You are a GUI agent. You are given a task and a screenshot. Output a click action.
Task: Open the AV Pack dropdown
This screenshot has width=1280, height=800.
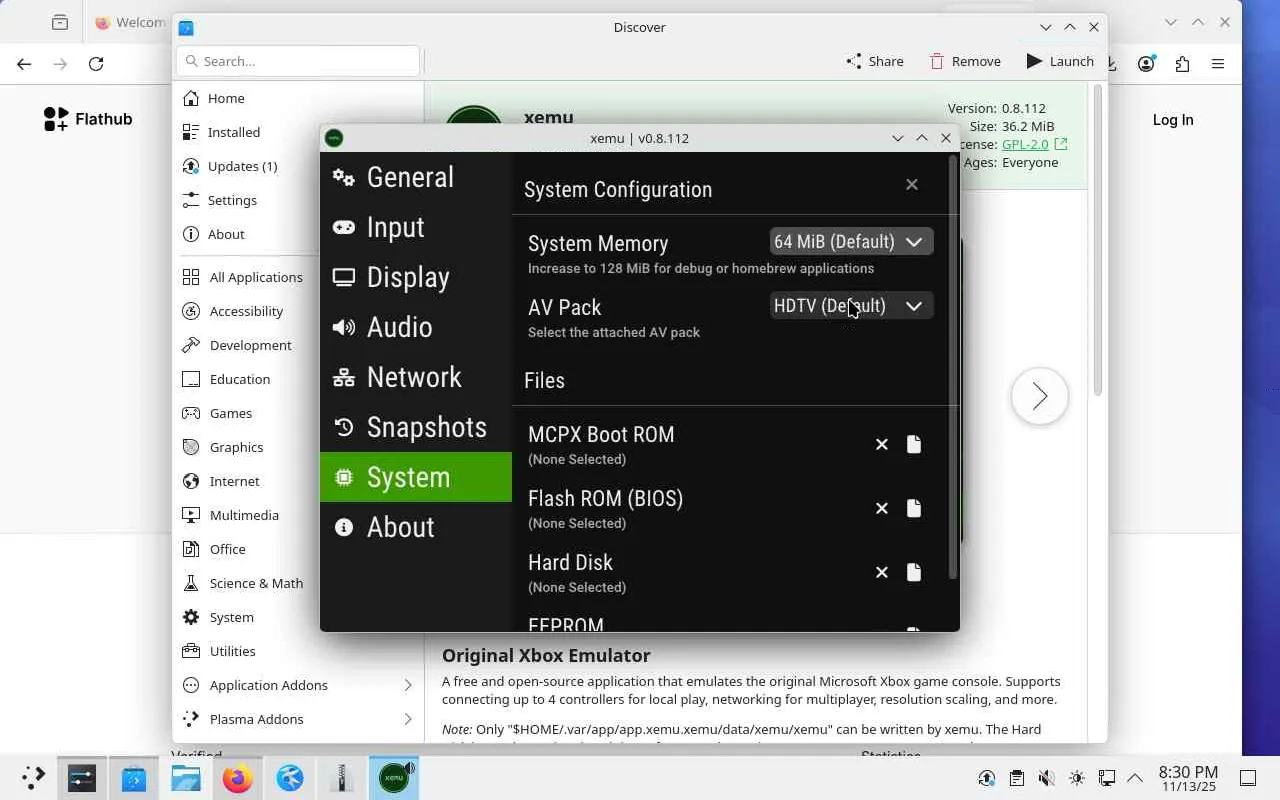(851, 306)
